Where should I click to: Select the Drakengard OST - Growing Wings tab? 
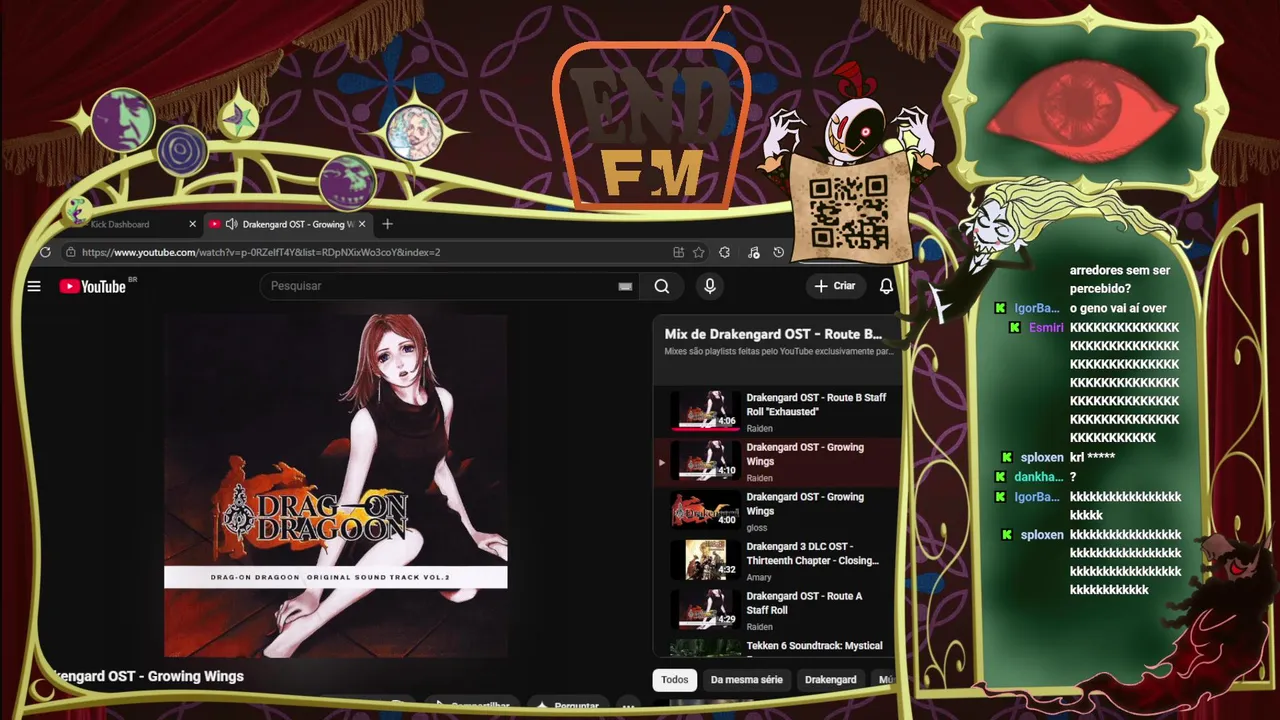pyautogui.click(x=288, y=224)
